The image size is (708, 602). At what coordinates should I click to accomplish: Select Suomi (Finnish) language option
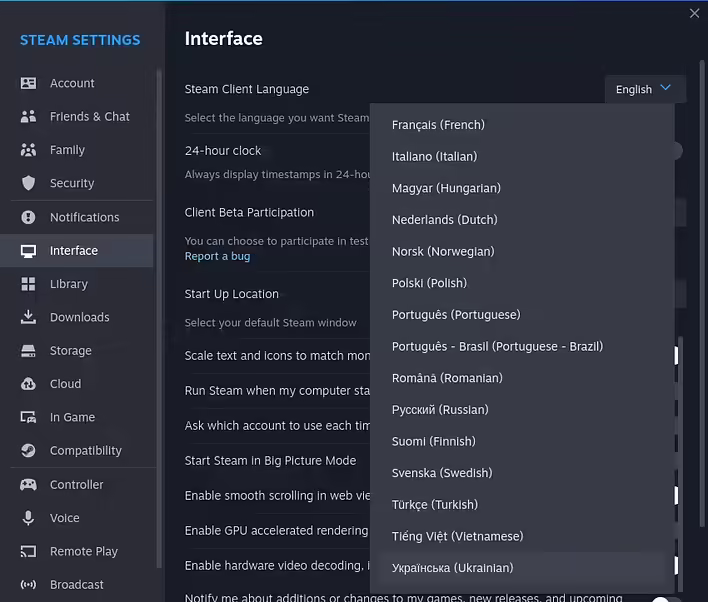(x=522, y=441)
